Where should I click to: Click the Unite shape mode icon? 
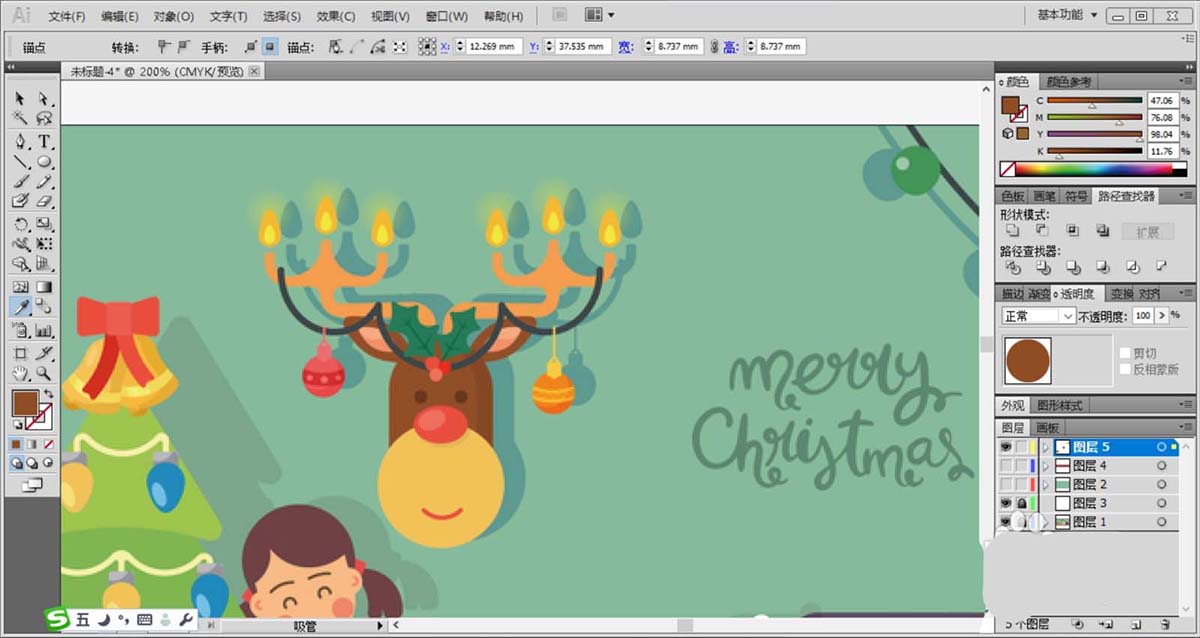click(x=1012, y=230)
